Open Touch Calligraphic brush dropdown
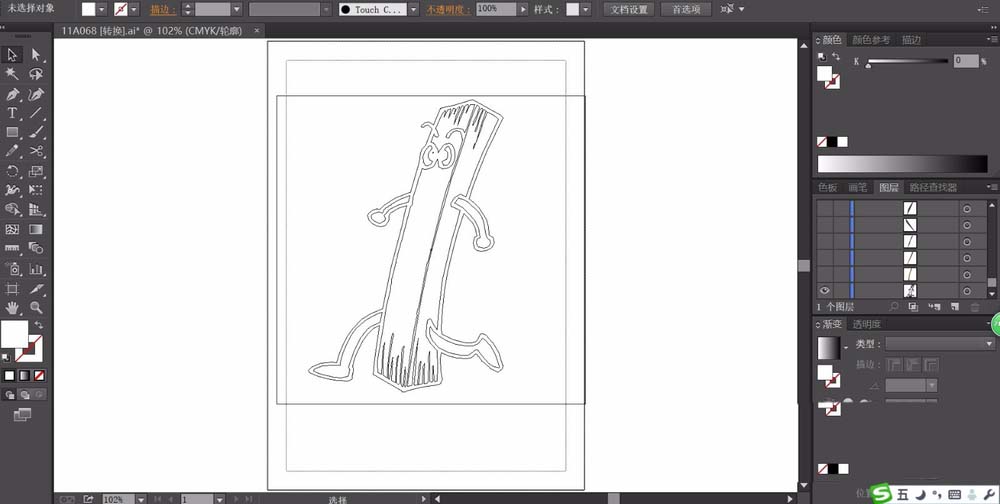The image size is (1000, 504). tap(413, 10)
